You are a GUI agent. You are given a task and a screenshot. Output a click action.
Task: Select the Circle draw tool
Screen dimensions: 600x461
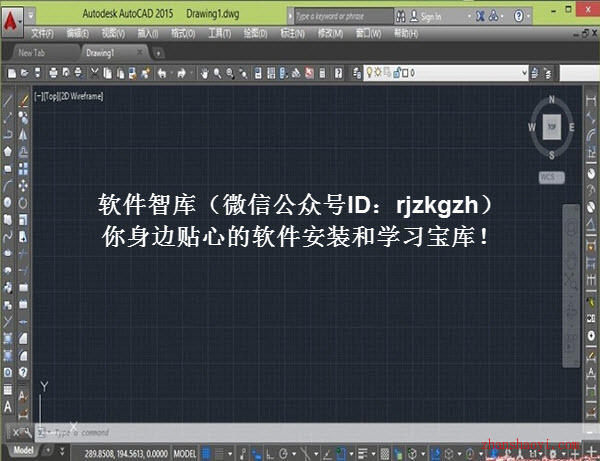8,202
